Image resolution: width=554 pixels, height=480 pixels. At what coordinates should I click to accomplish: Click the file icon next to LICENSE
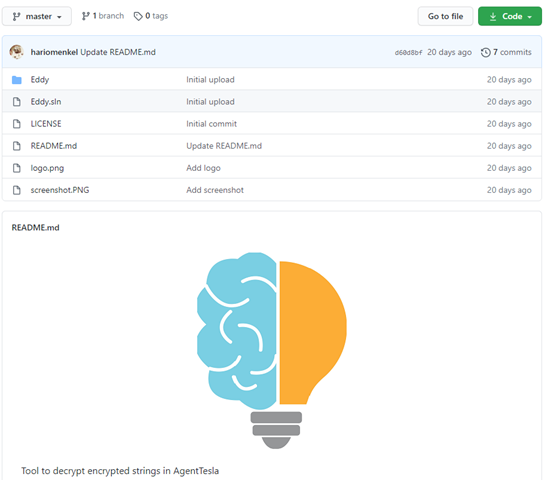tap(17, 124)
